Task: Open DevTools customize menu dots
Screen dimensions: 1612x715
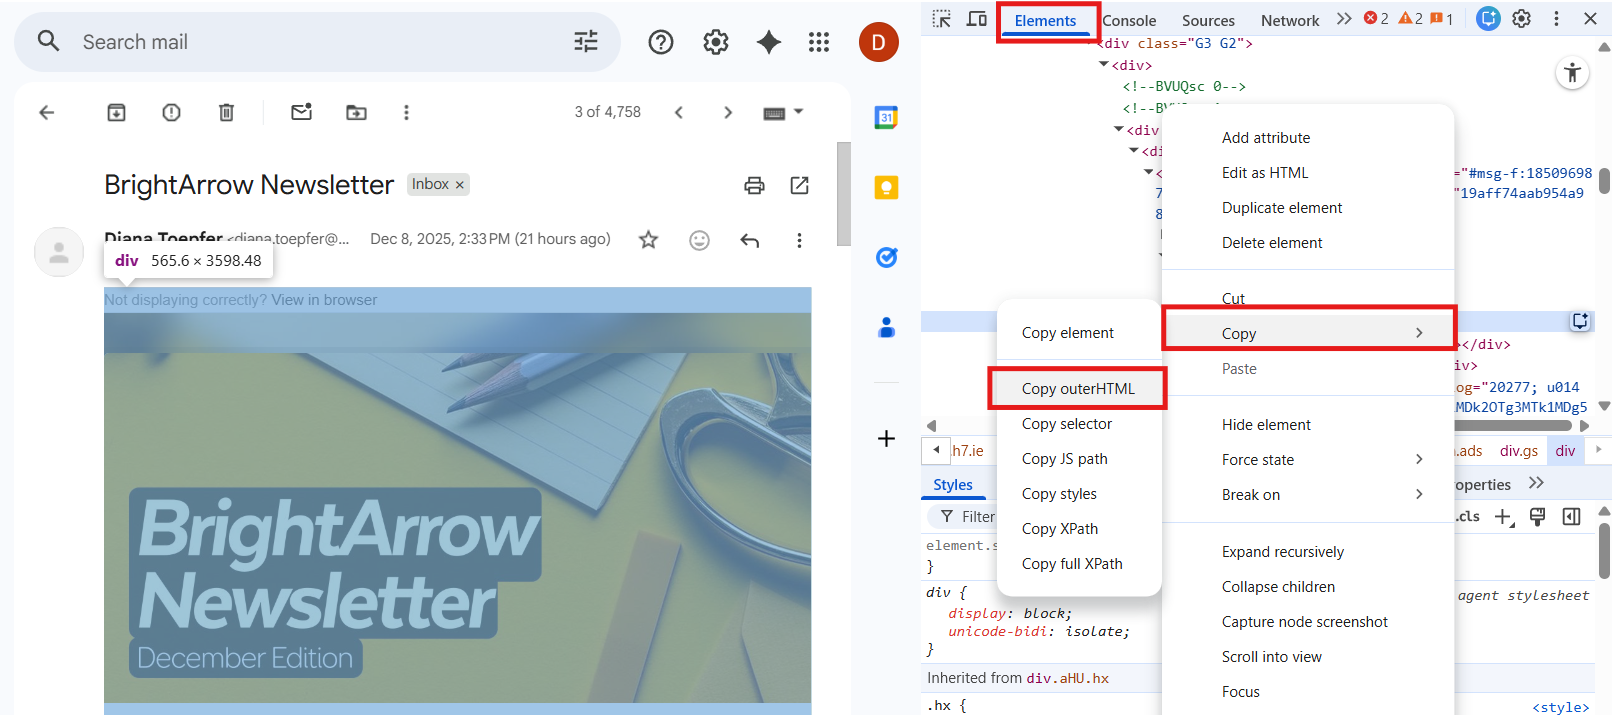Action: pos(1556,19)
